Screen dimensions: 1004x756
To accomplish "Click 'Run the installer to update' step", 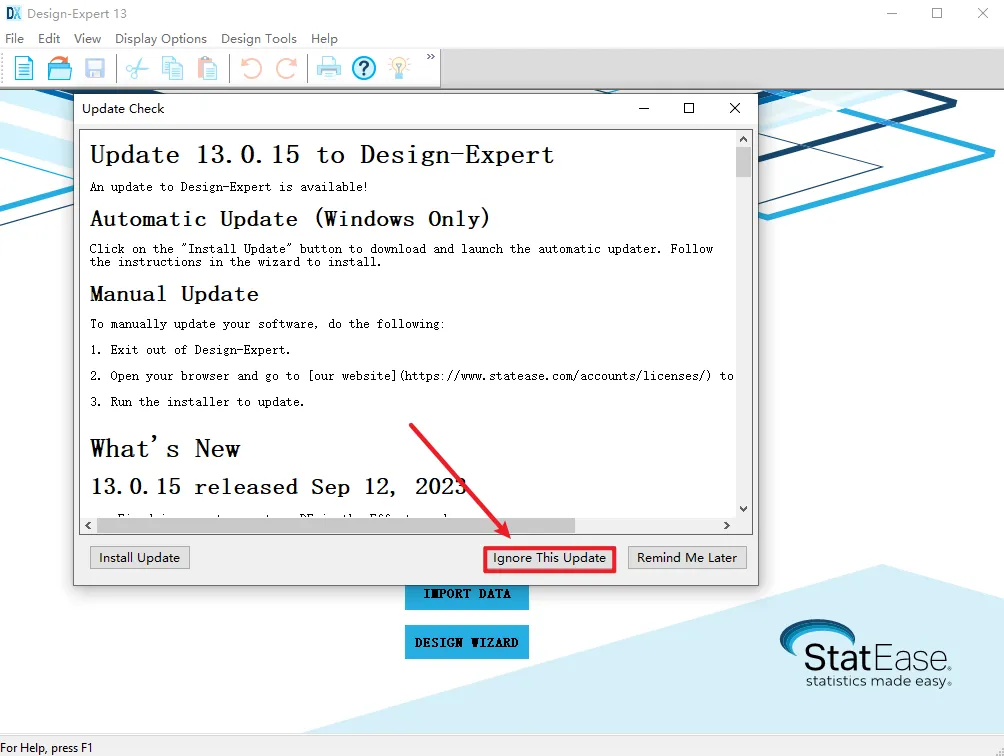I will click(207, 402).
